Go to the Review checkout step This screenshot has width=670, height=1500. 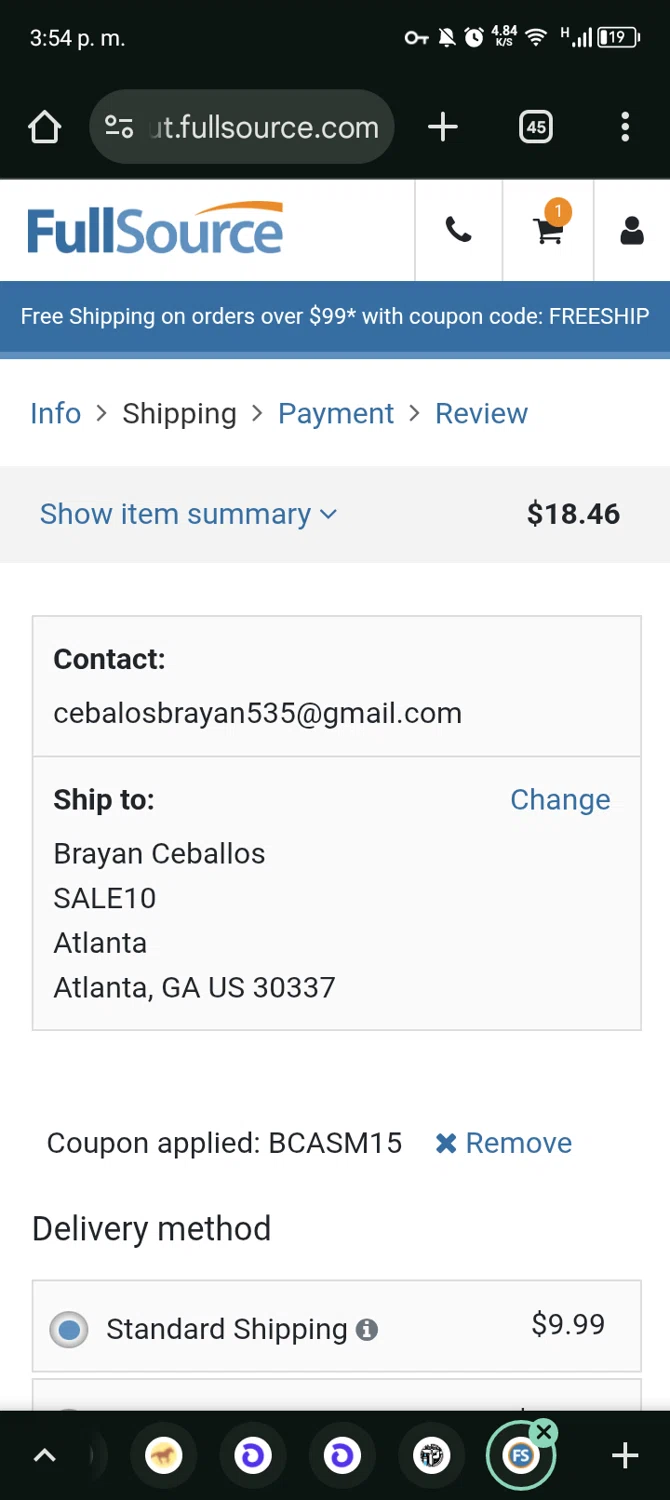click(x=481, y=413)
